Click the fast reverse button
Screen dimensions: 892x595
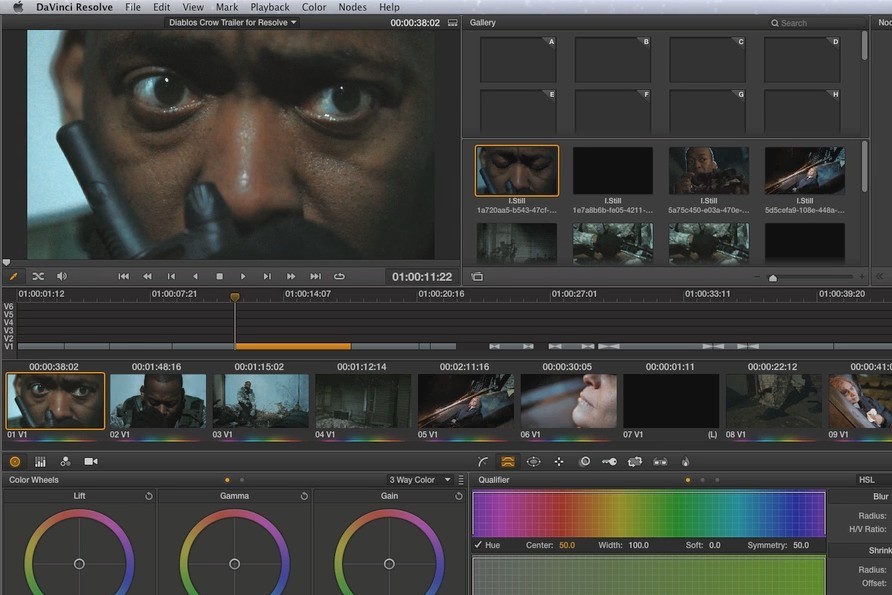pyautogui.click(x=147, y=276)
